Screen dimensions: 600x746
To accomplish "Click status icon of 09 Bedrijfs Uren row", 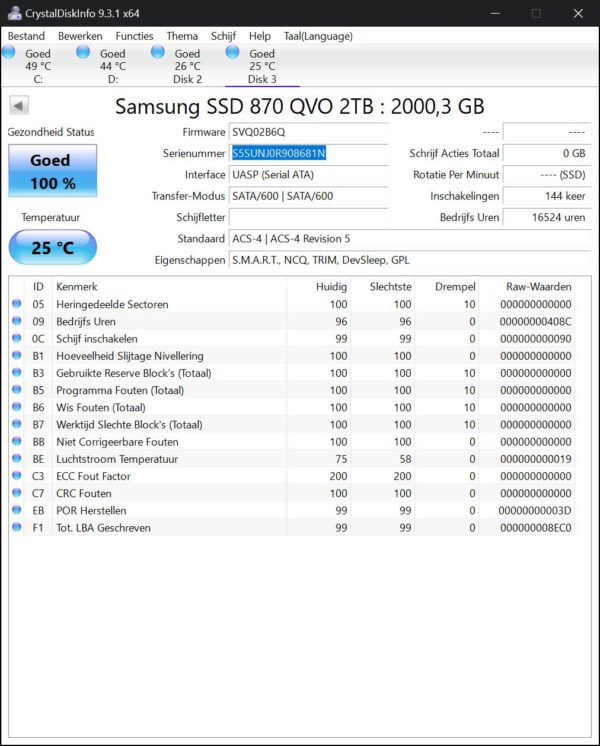I will 17,321.
